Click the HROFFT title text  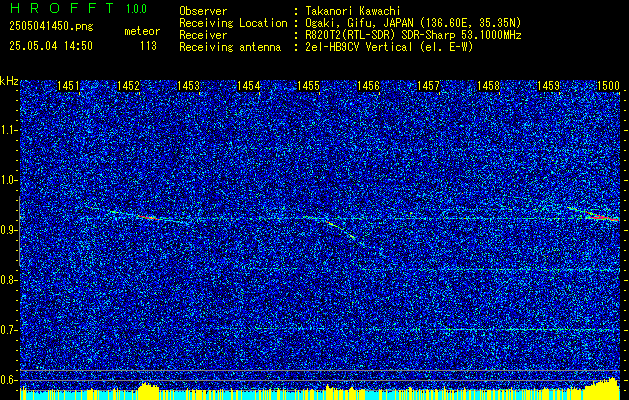click(63, 8)
